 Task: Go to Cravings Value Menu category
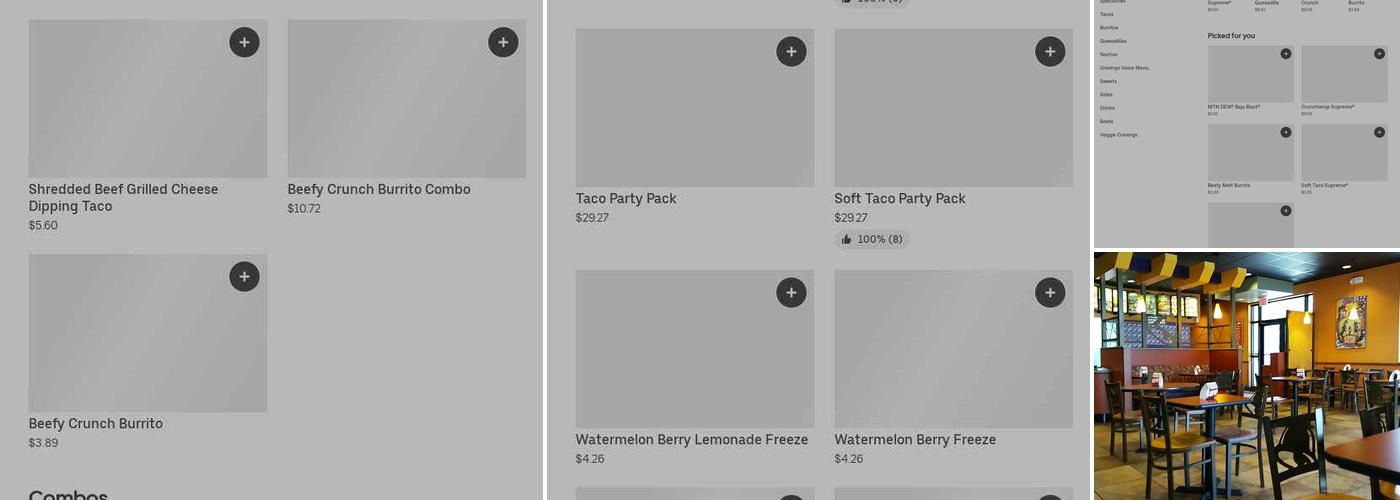1124,68
